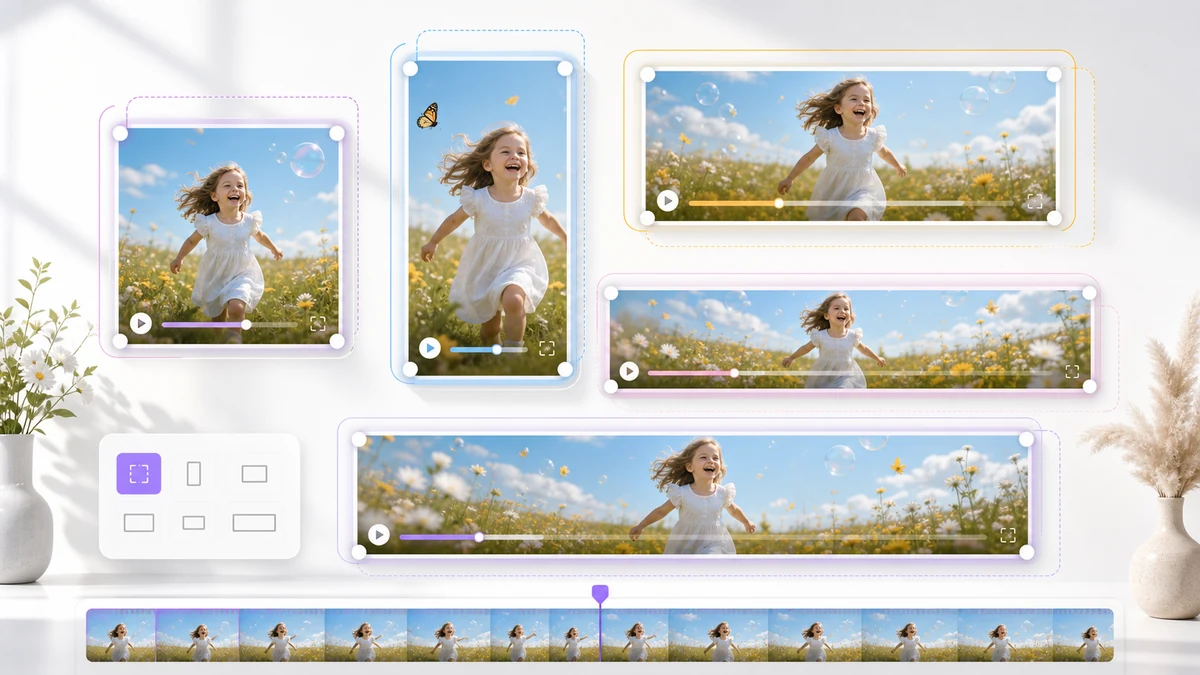This screenshot has height=675, width=1200.
Task: Choose the smallest rectangle aspect ratio icon
Action: 194,522
